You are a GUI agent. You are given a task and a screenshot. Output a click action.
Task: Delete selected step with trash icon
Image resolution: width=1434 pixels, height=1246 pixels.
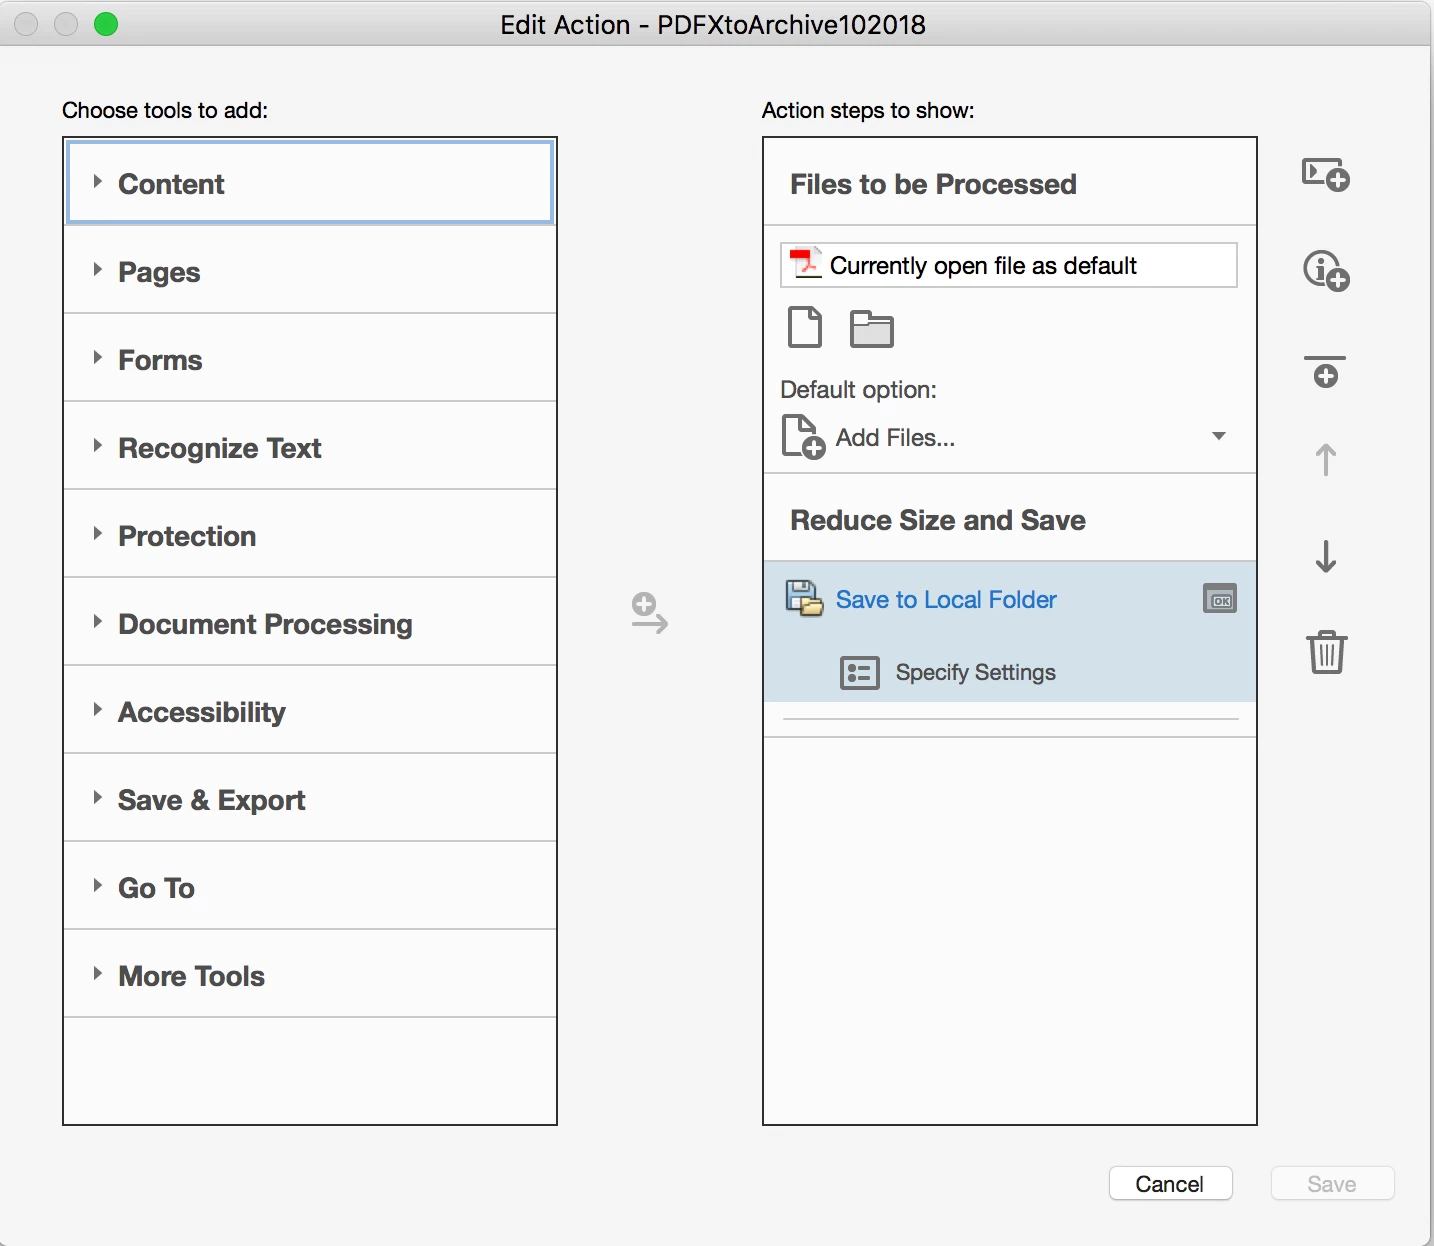pos(1326,652)
